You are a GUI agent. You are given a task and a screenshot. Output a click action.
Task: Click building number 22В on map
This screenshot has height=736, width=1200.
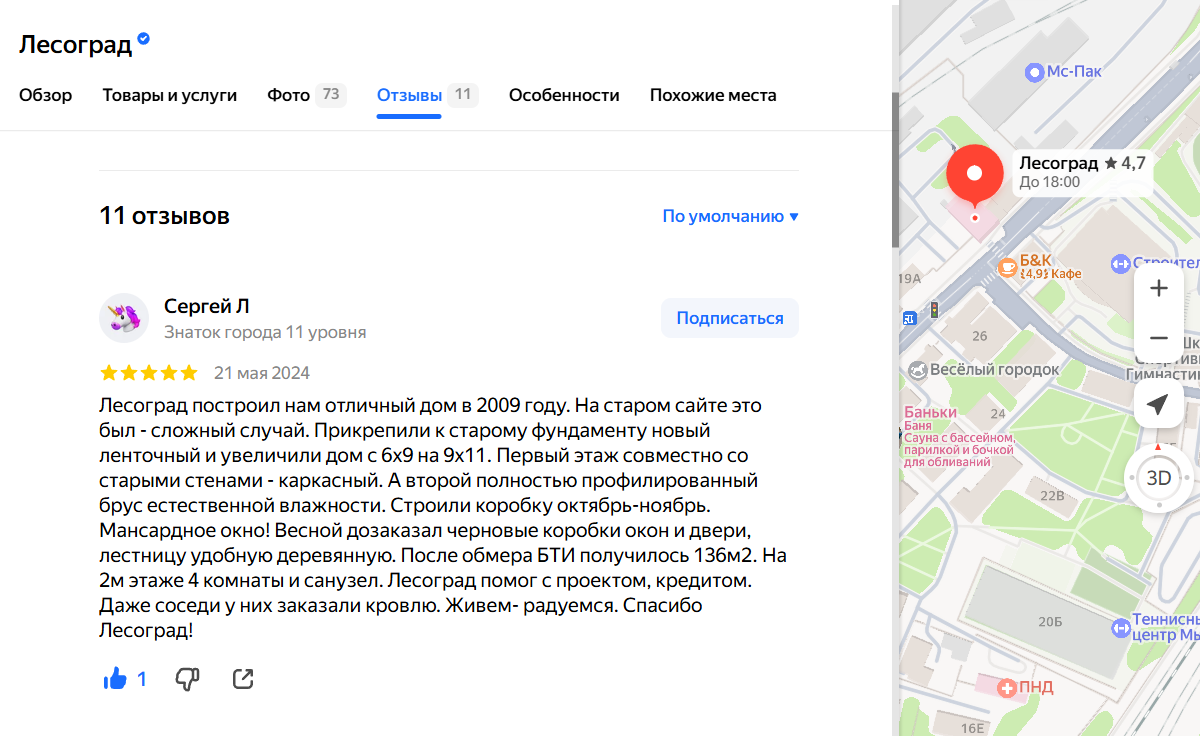click(1052, 495)
